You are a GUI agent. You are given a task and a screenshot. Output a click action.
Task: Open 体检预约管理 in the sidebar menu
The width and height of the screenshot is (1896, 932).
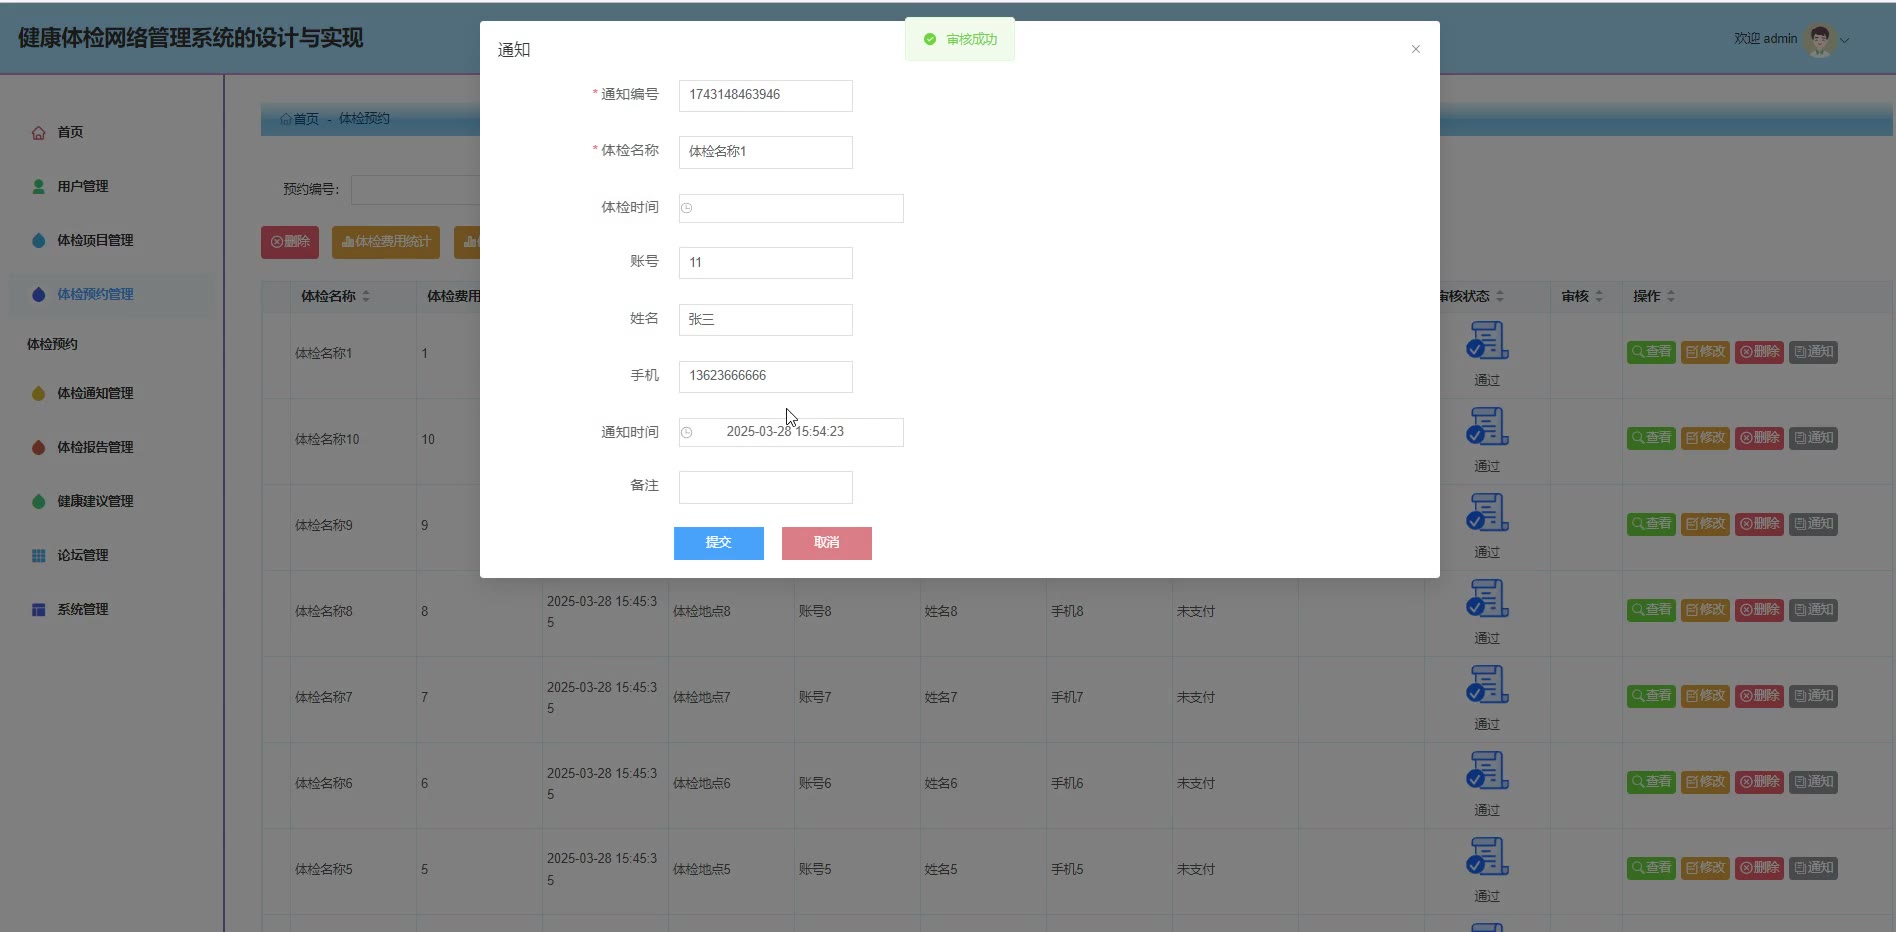[110, 294]
